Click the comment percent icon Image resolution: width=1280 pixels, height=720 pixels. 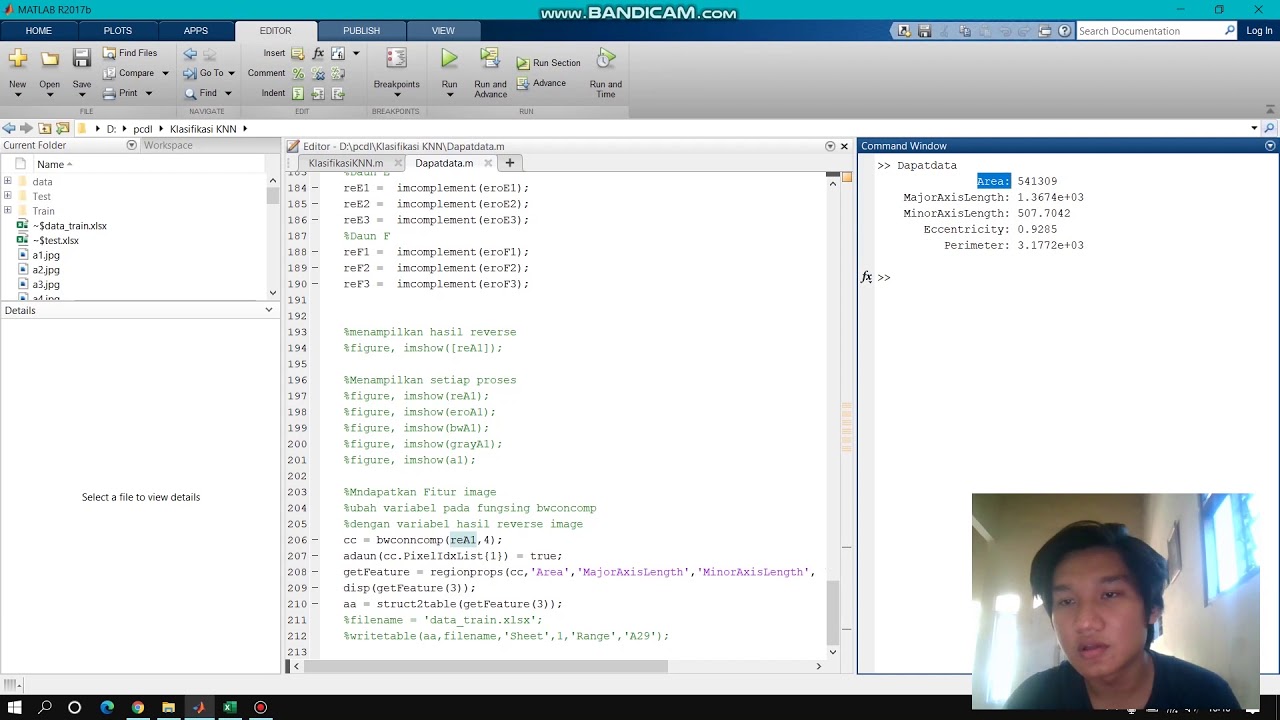click(297, 73)
